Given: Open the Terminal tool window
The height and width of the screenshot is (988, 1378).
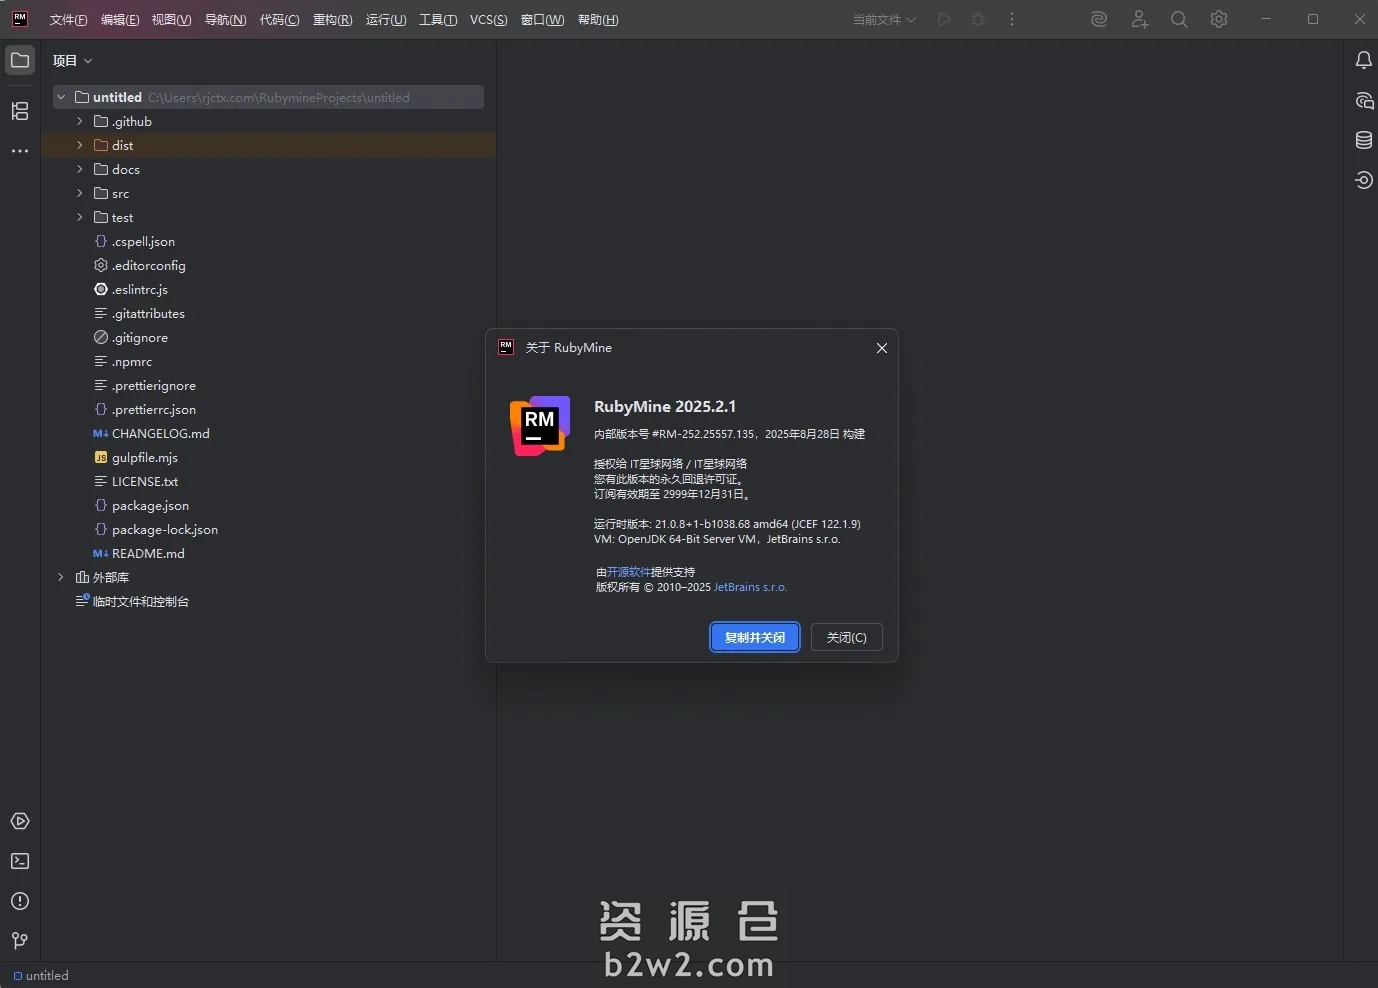Looking at the screenshot, I should point(20,861).
